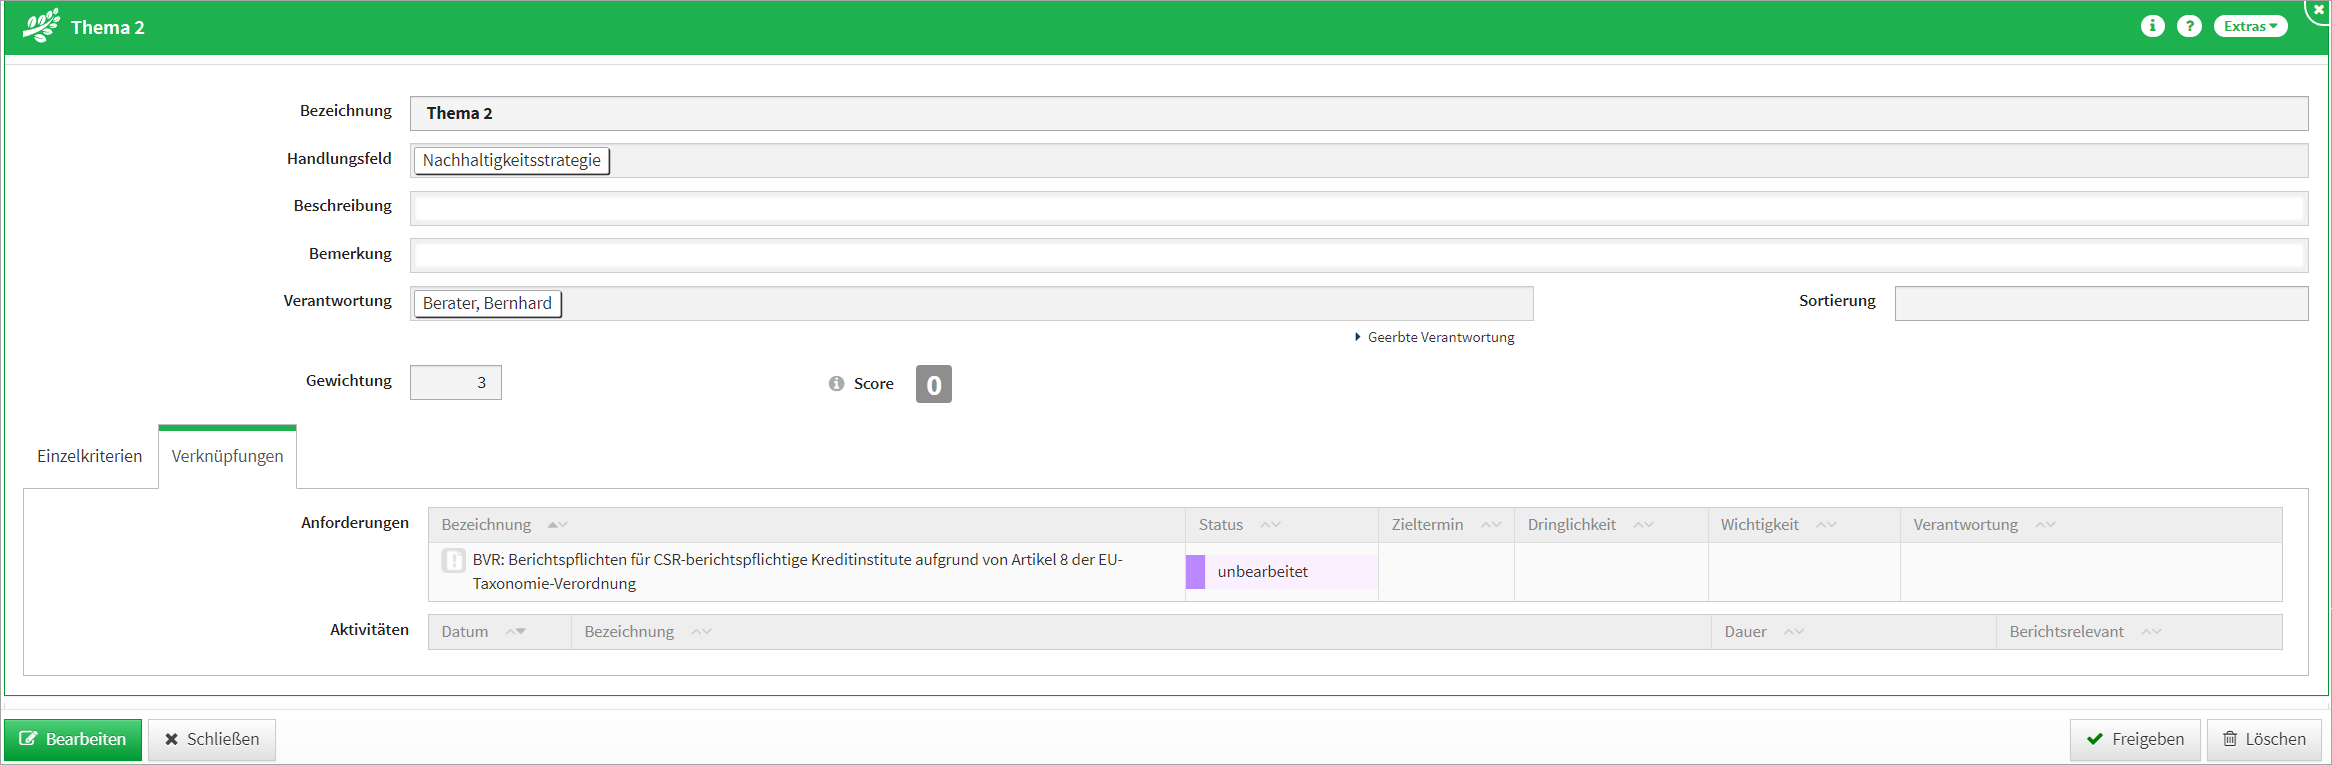Click the Gewichtung input field
The image size is (2332, 765).
point(456,383)
